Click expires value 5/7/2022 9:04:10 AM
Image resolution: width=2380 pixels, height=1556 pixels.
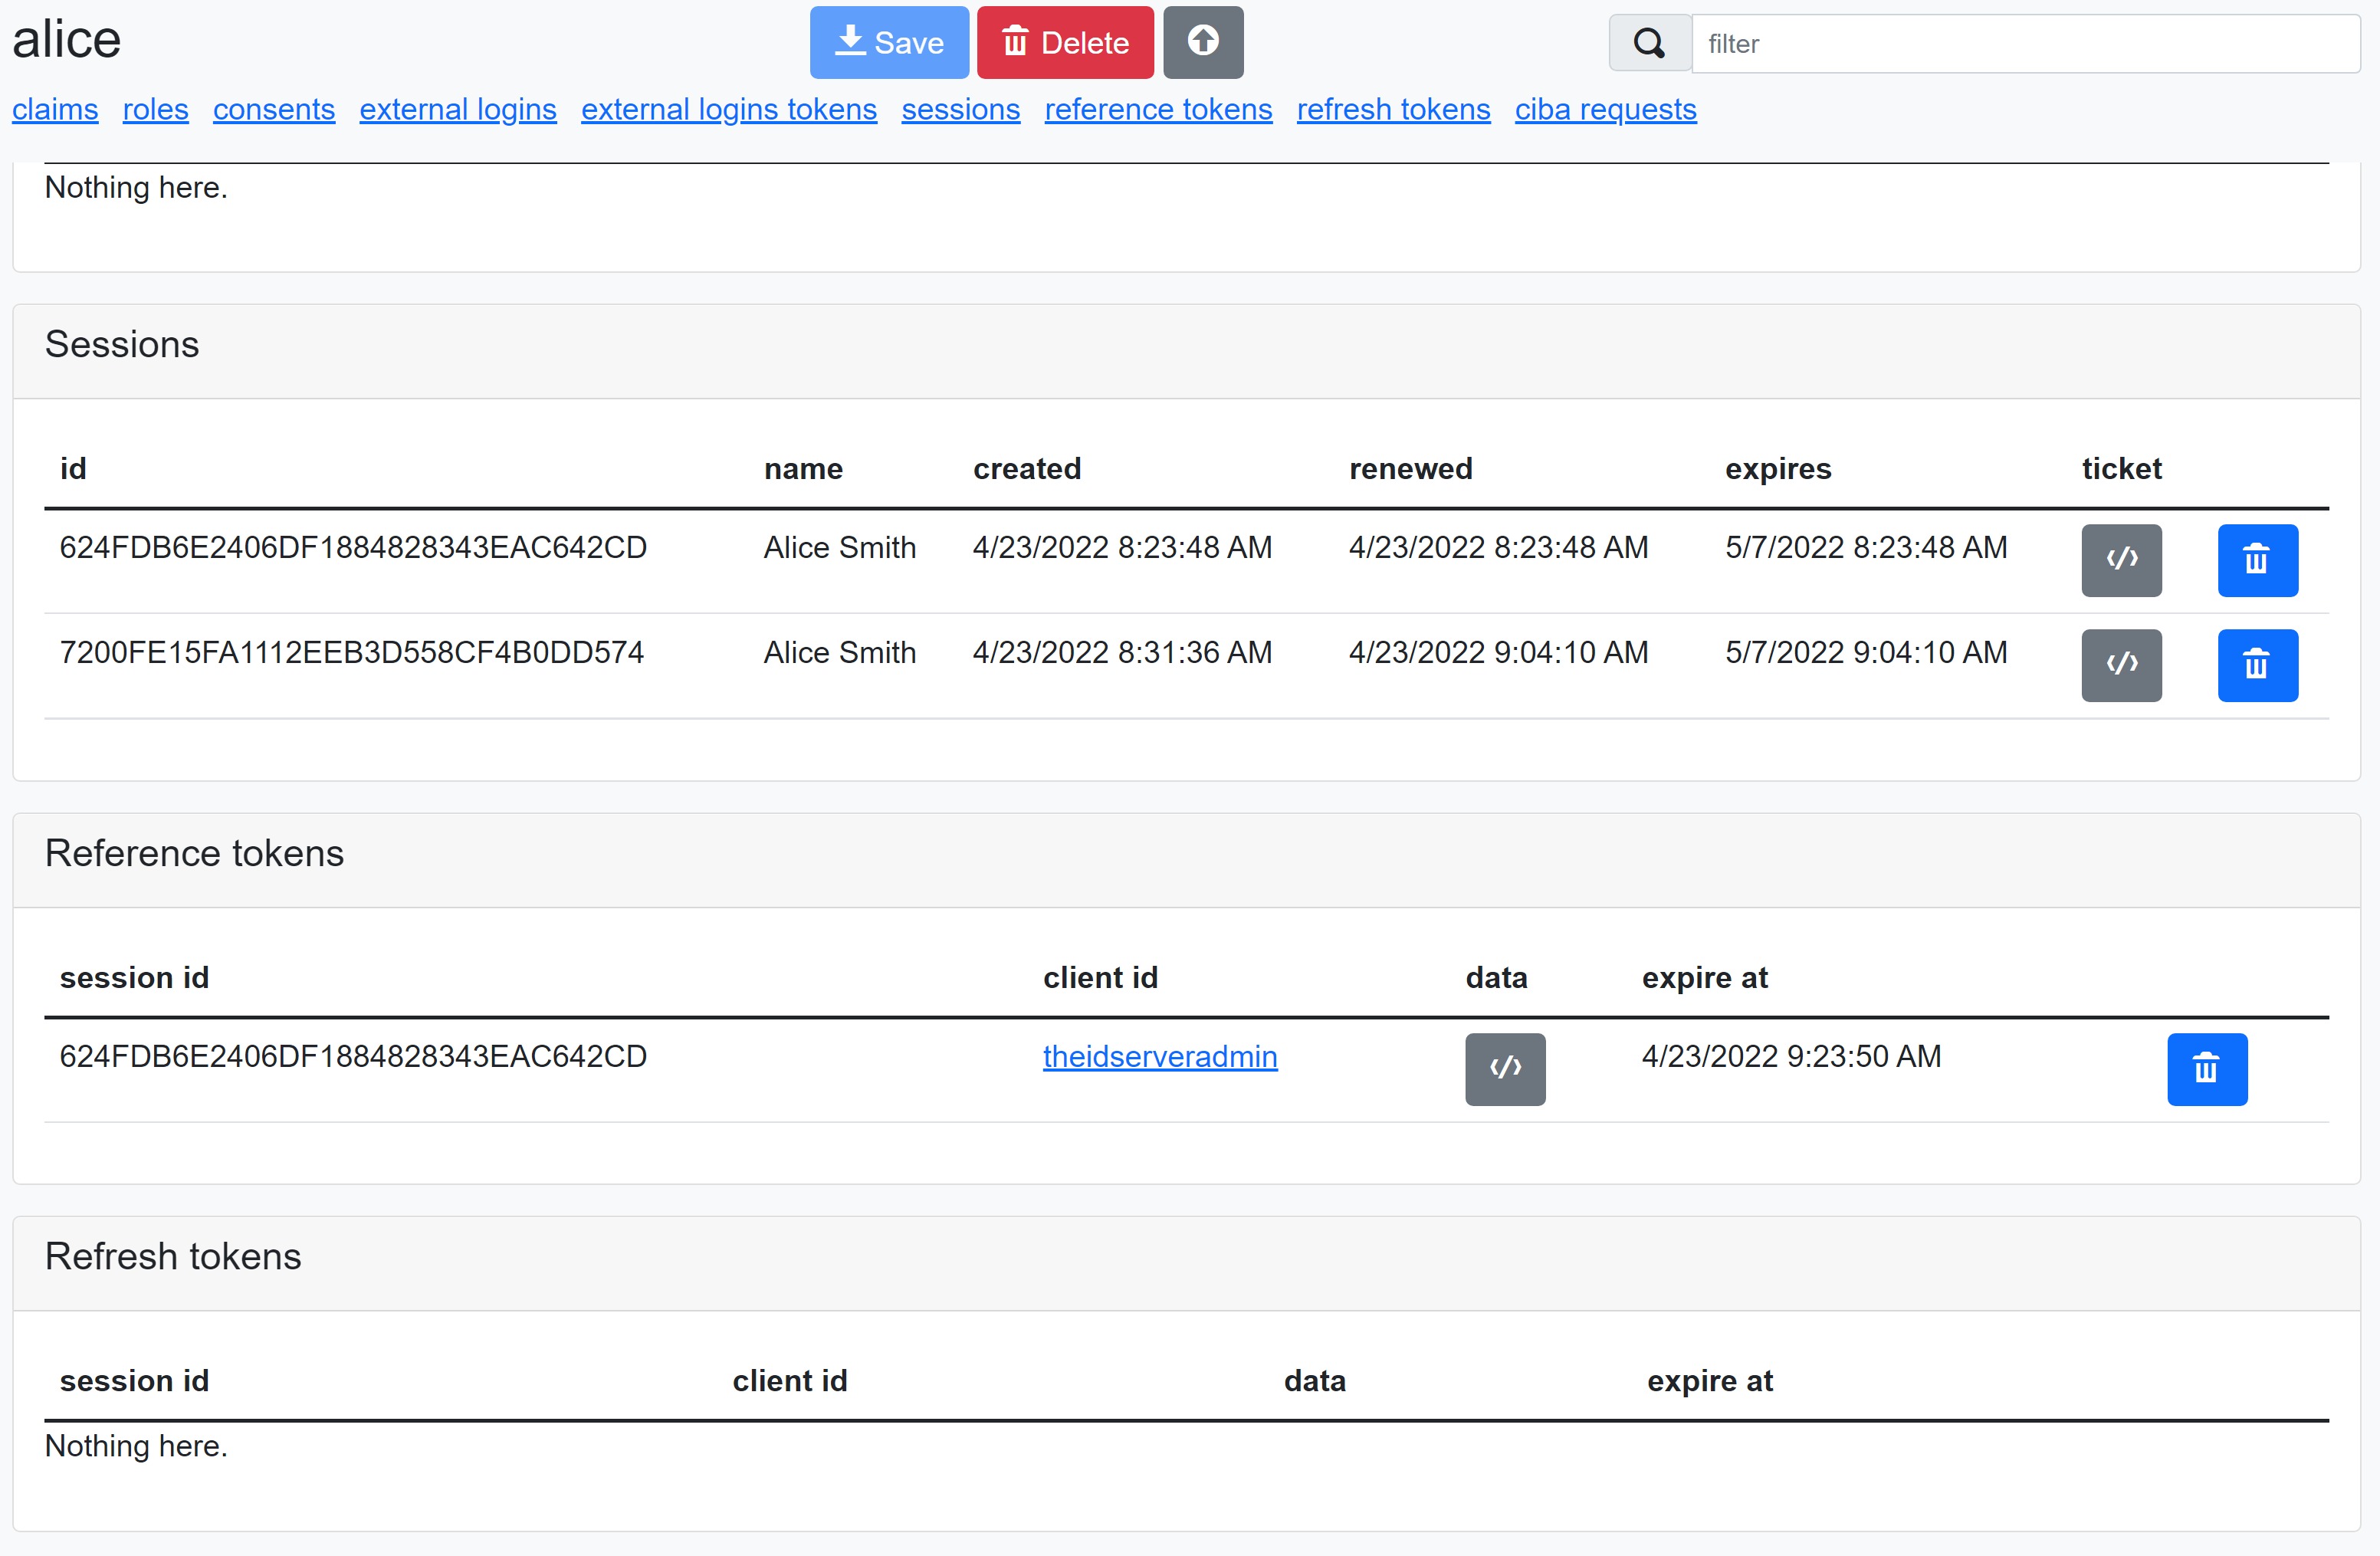[x=1866, y=652]
